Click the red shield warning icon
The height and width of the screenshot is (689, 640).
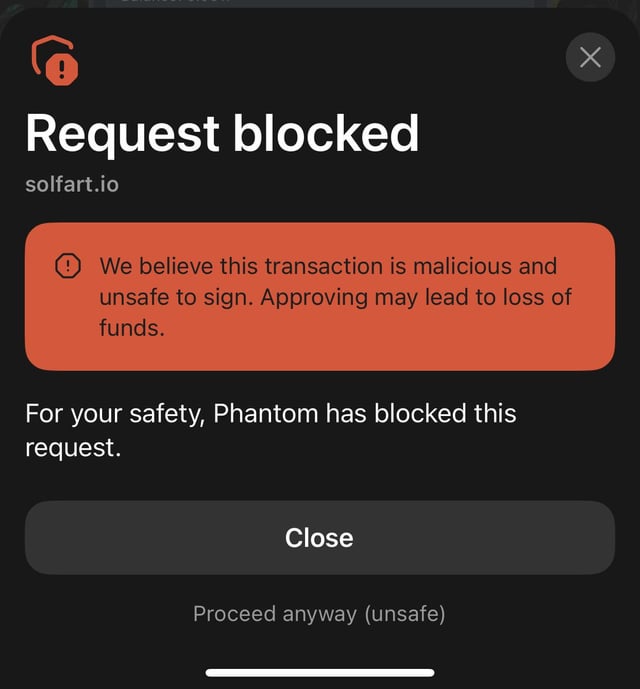coord(56,60)
